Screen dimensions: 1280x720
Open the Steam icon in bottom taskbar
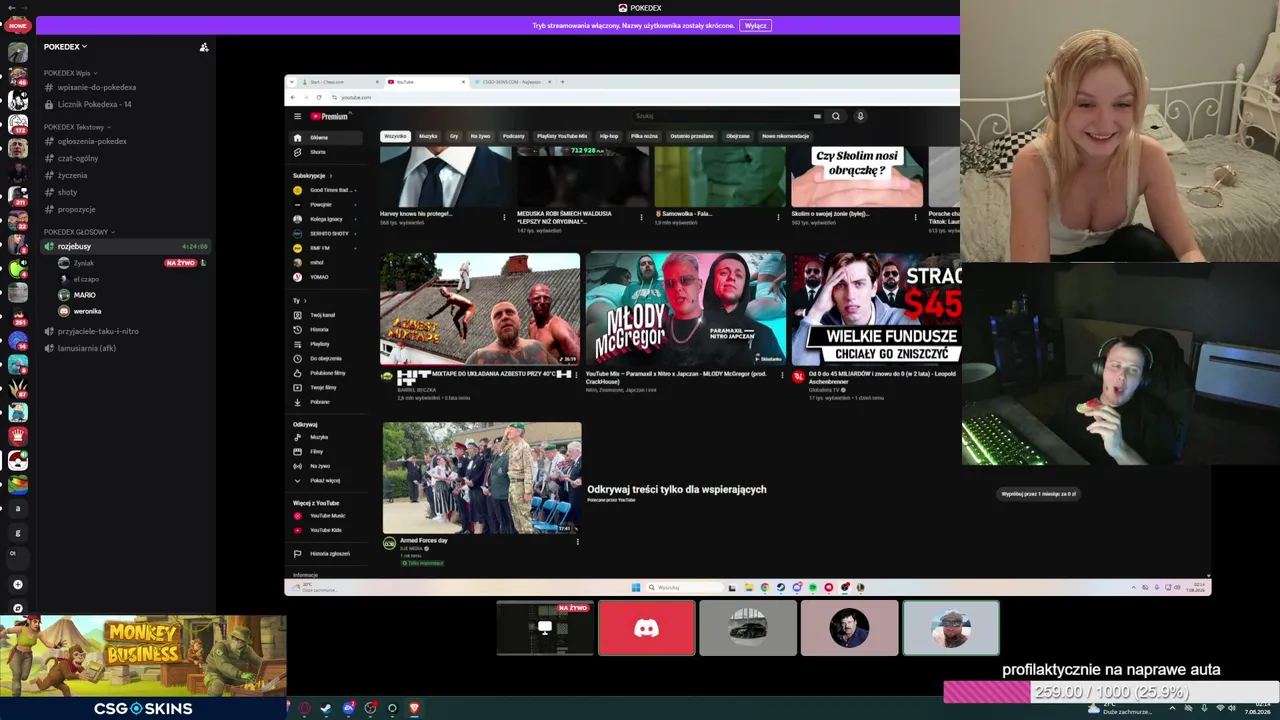coord(326,708)
